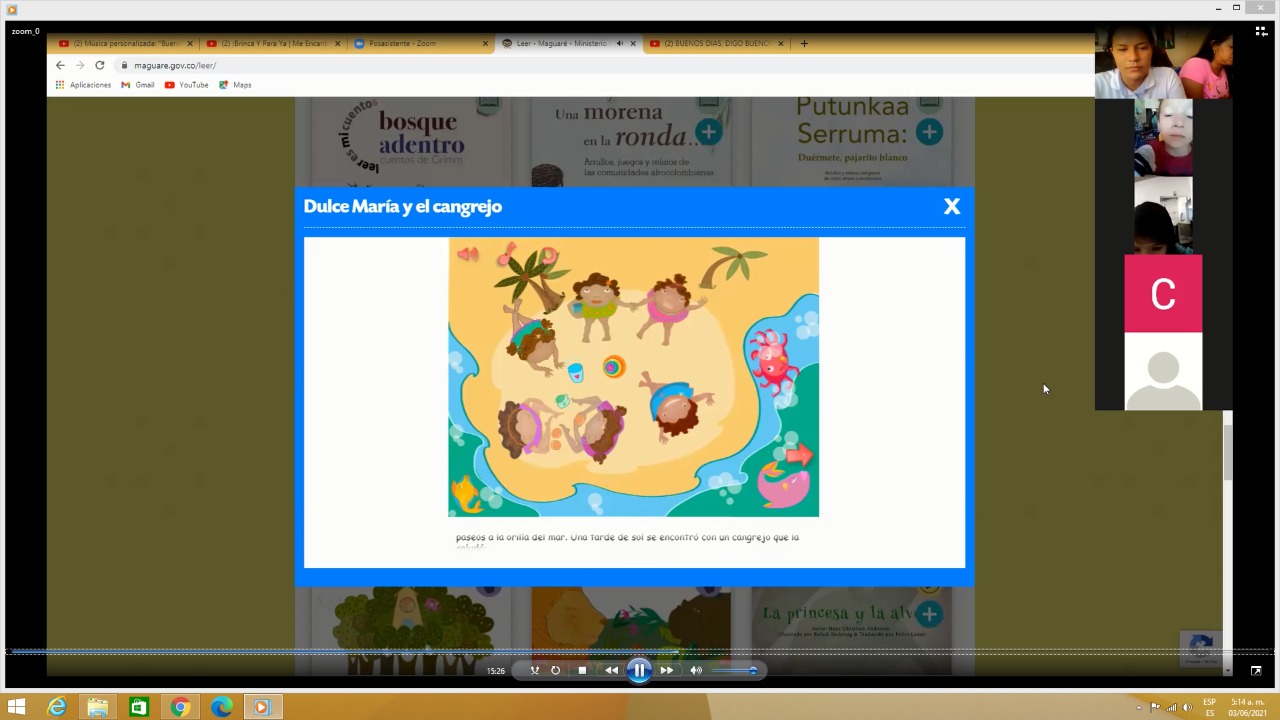Launch Microsoft Edge from the taskbar

221,707
